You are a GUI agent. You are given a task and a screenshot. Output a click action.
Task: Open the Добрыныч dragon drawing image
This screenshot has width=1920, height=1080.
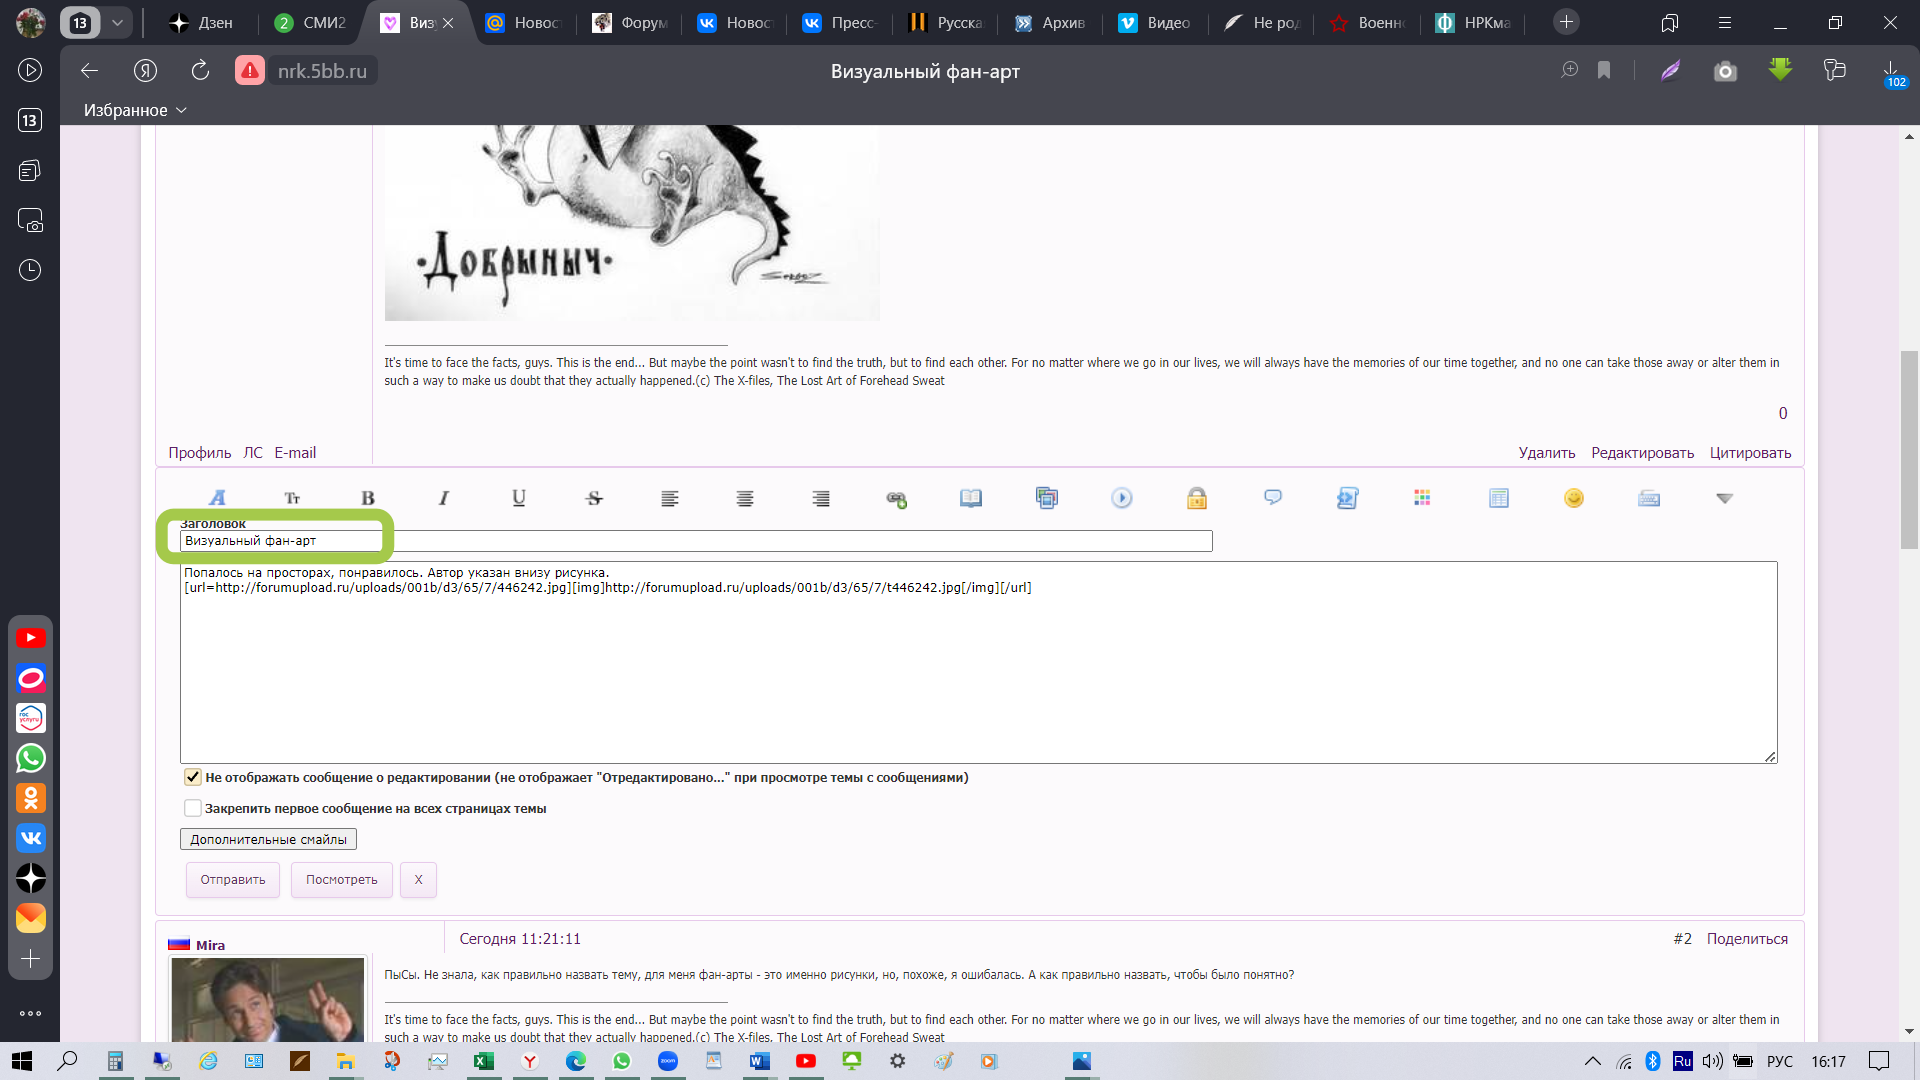[x=632, y=222]
